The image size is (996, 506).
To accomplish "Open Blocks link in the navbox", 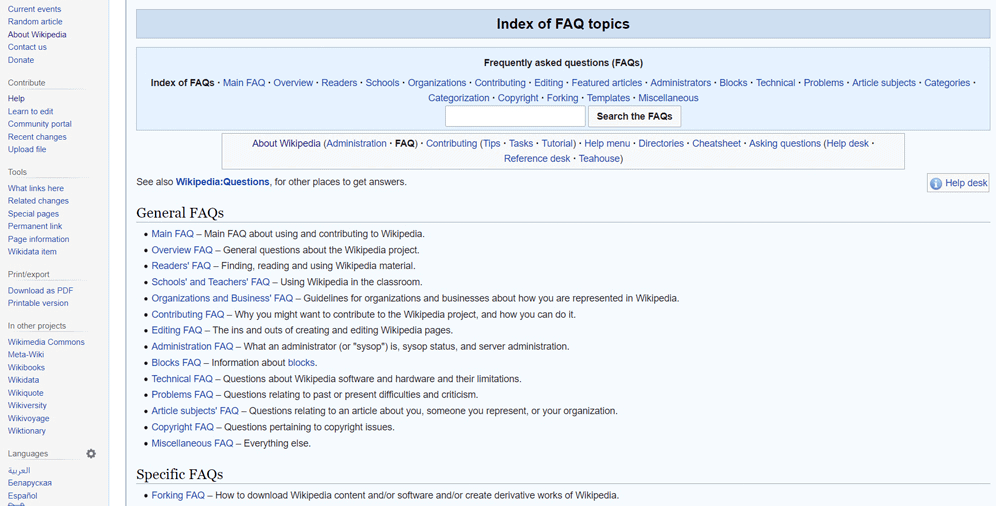I will coord(733,83).
